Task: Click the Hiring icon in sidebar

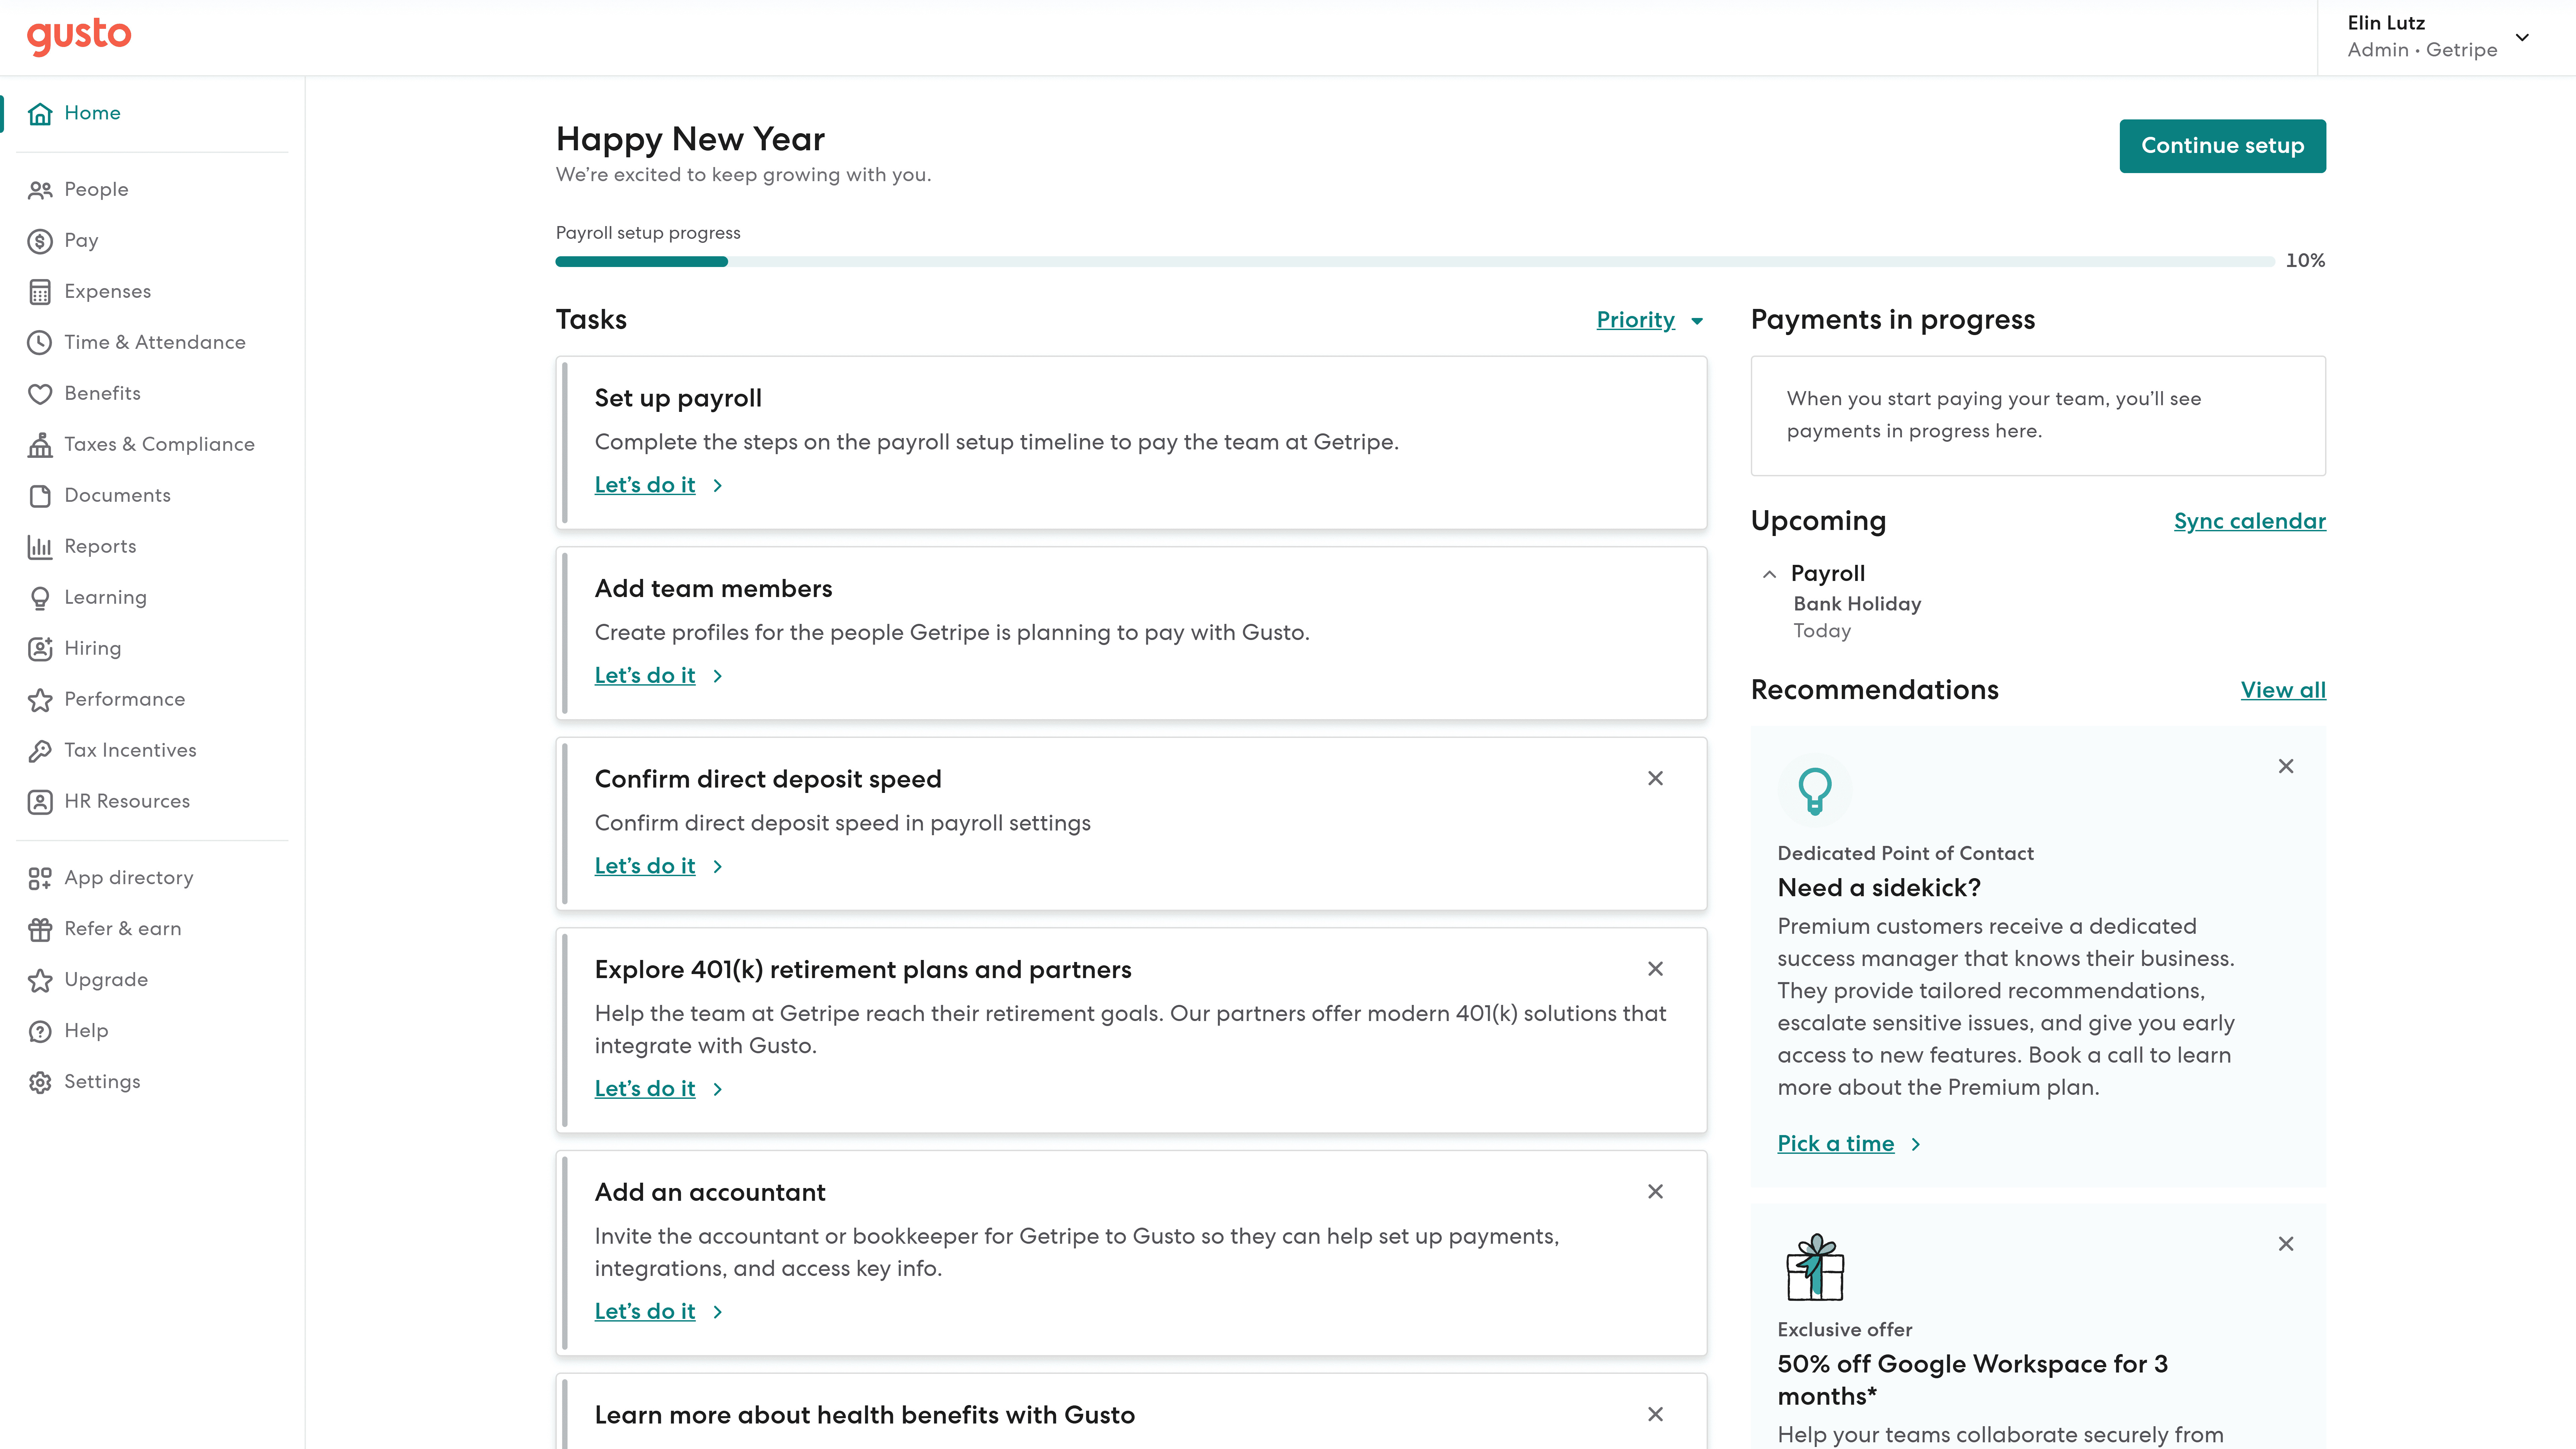Action: [40, 649]
